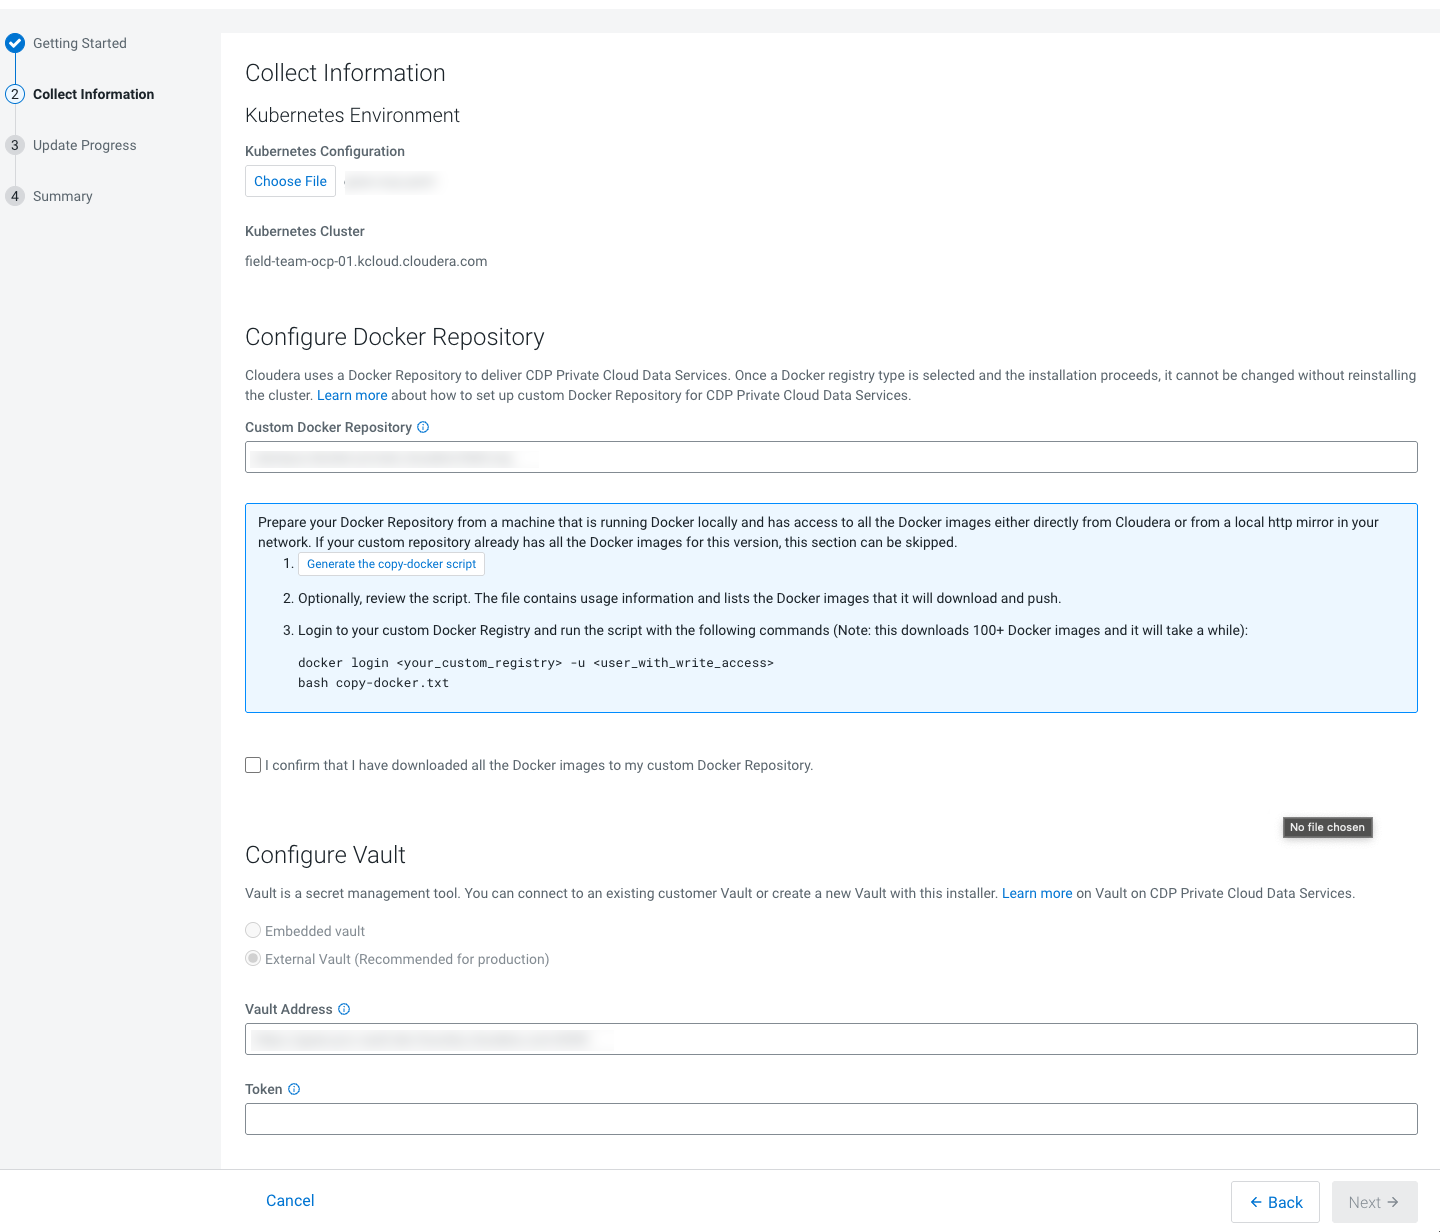The height and width of the screenshot is (1232, 1440).
Task: Choose a Kubernetes Configuration file
Action: 290,181
